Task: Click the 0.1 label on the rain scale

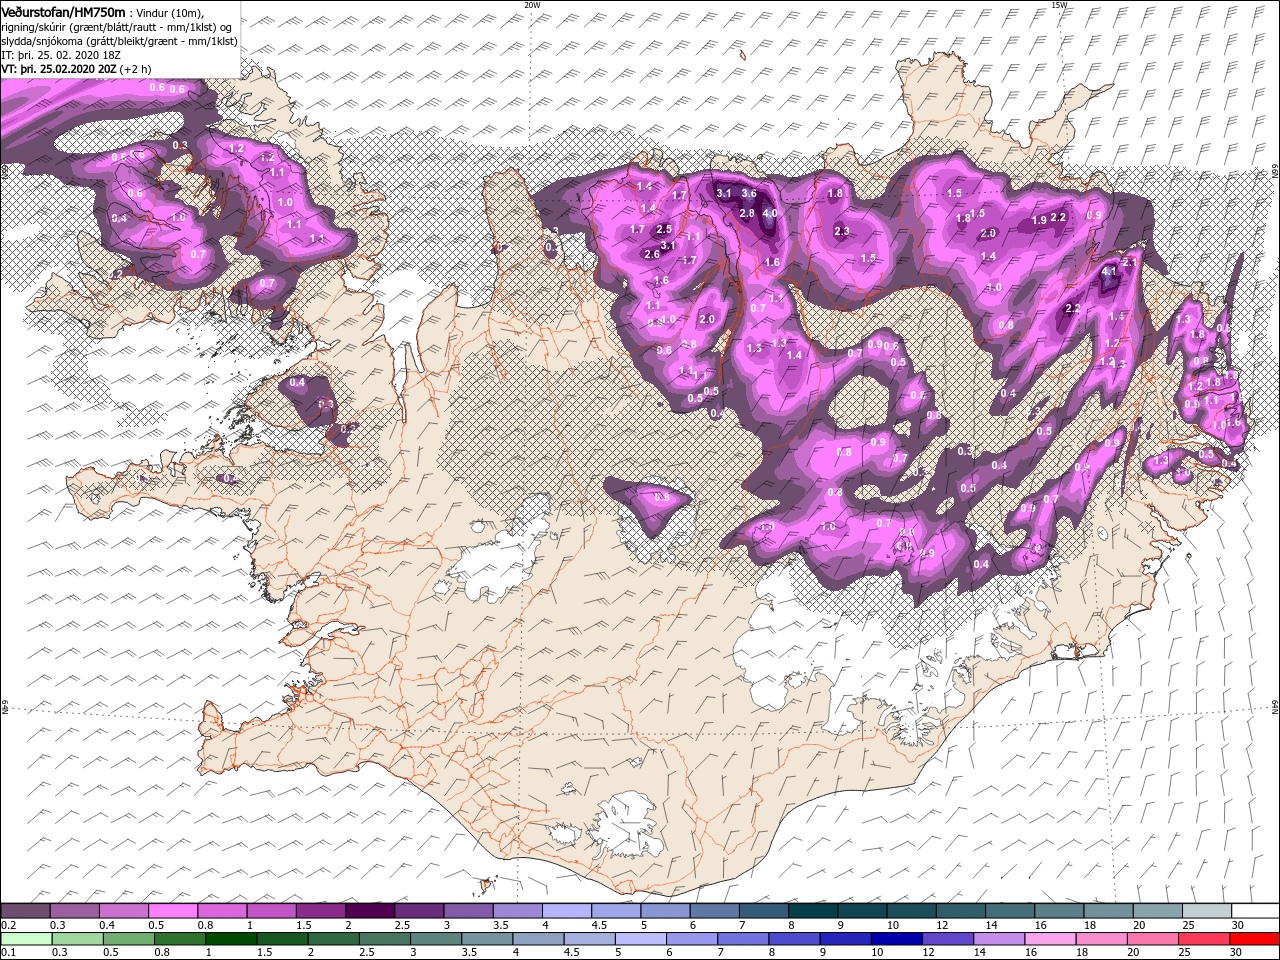Action: tap(8, 953)
